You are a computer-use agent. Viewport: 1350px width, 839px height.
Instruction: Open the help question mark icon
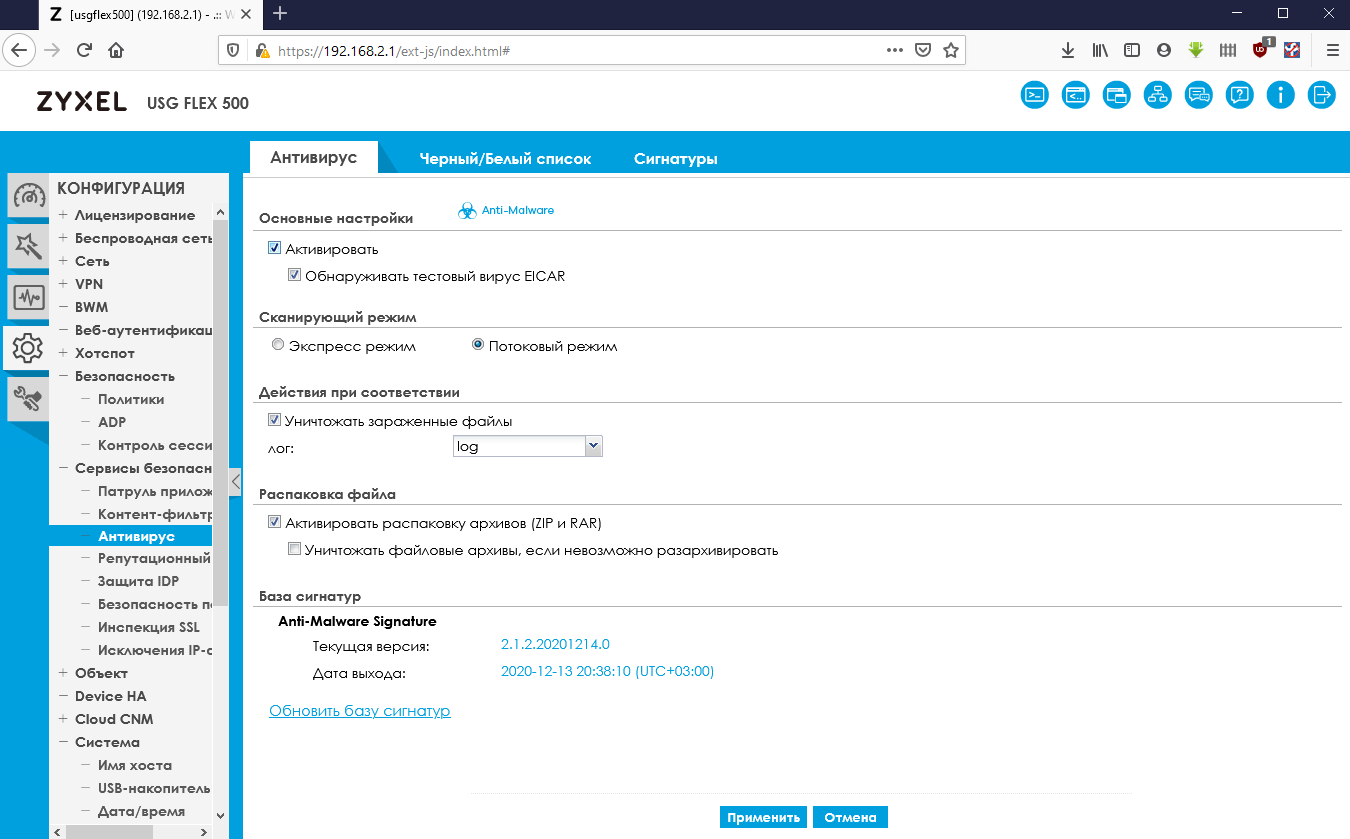click(1239, 95)
